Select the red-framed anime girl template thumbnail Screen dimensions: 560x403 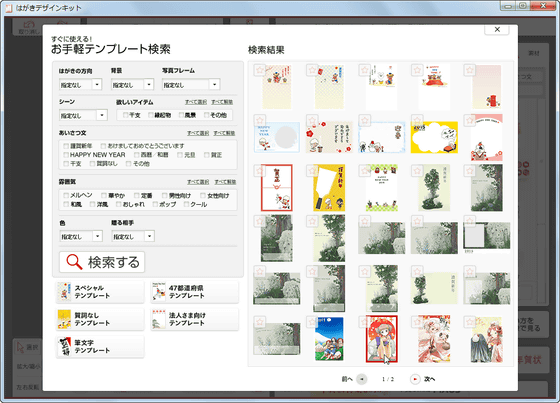point(381,339)
